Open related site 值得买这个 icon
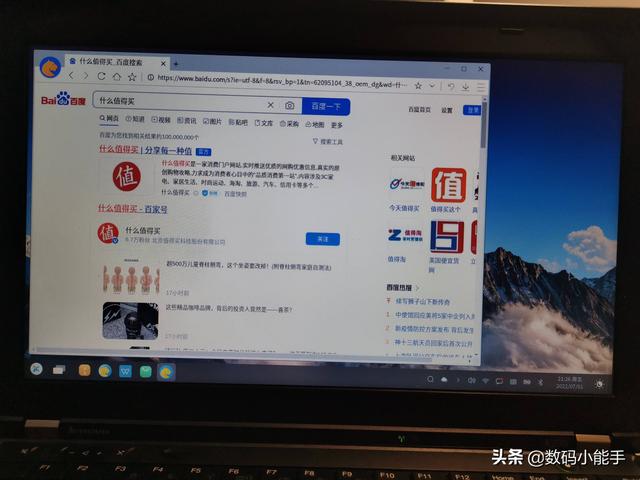The height and width of the screenshot is (480, 640). (449, 185)
